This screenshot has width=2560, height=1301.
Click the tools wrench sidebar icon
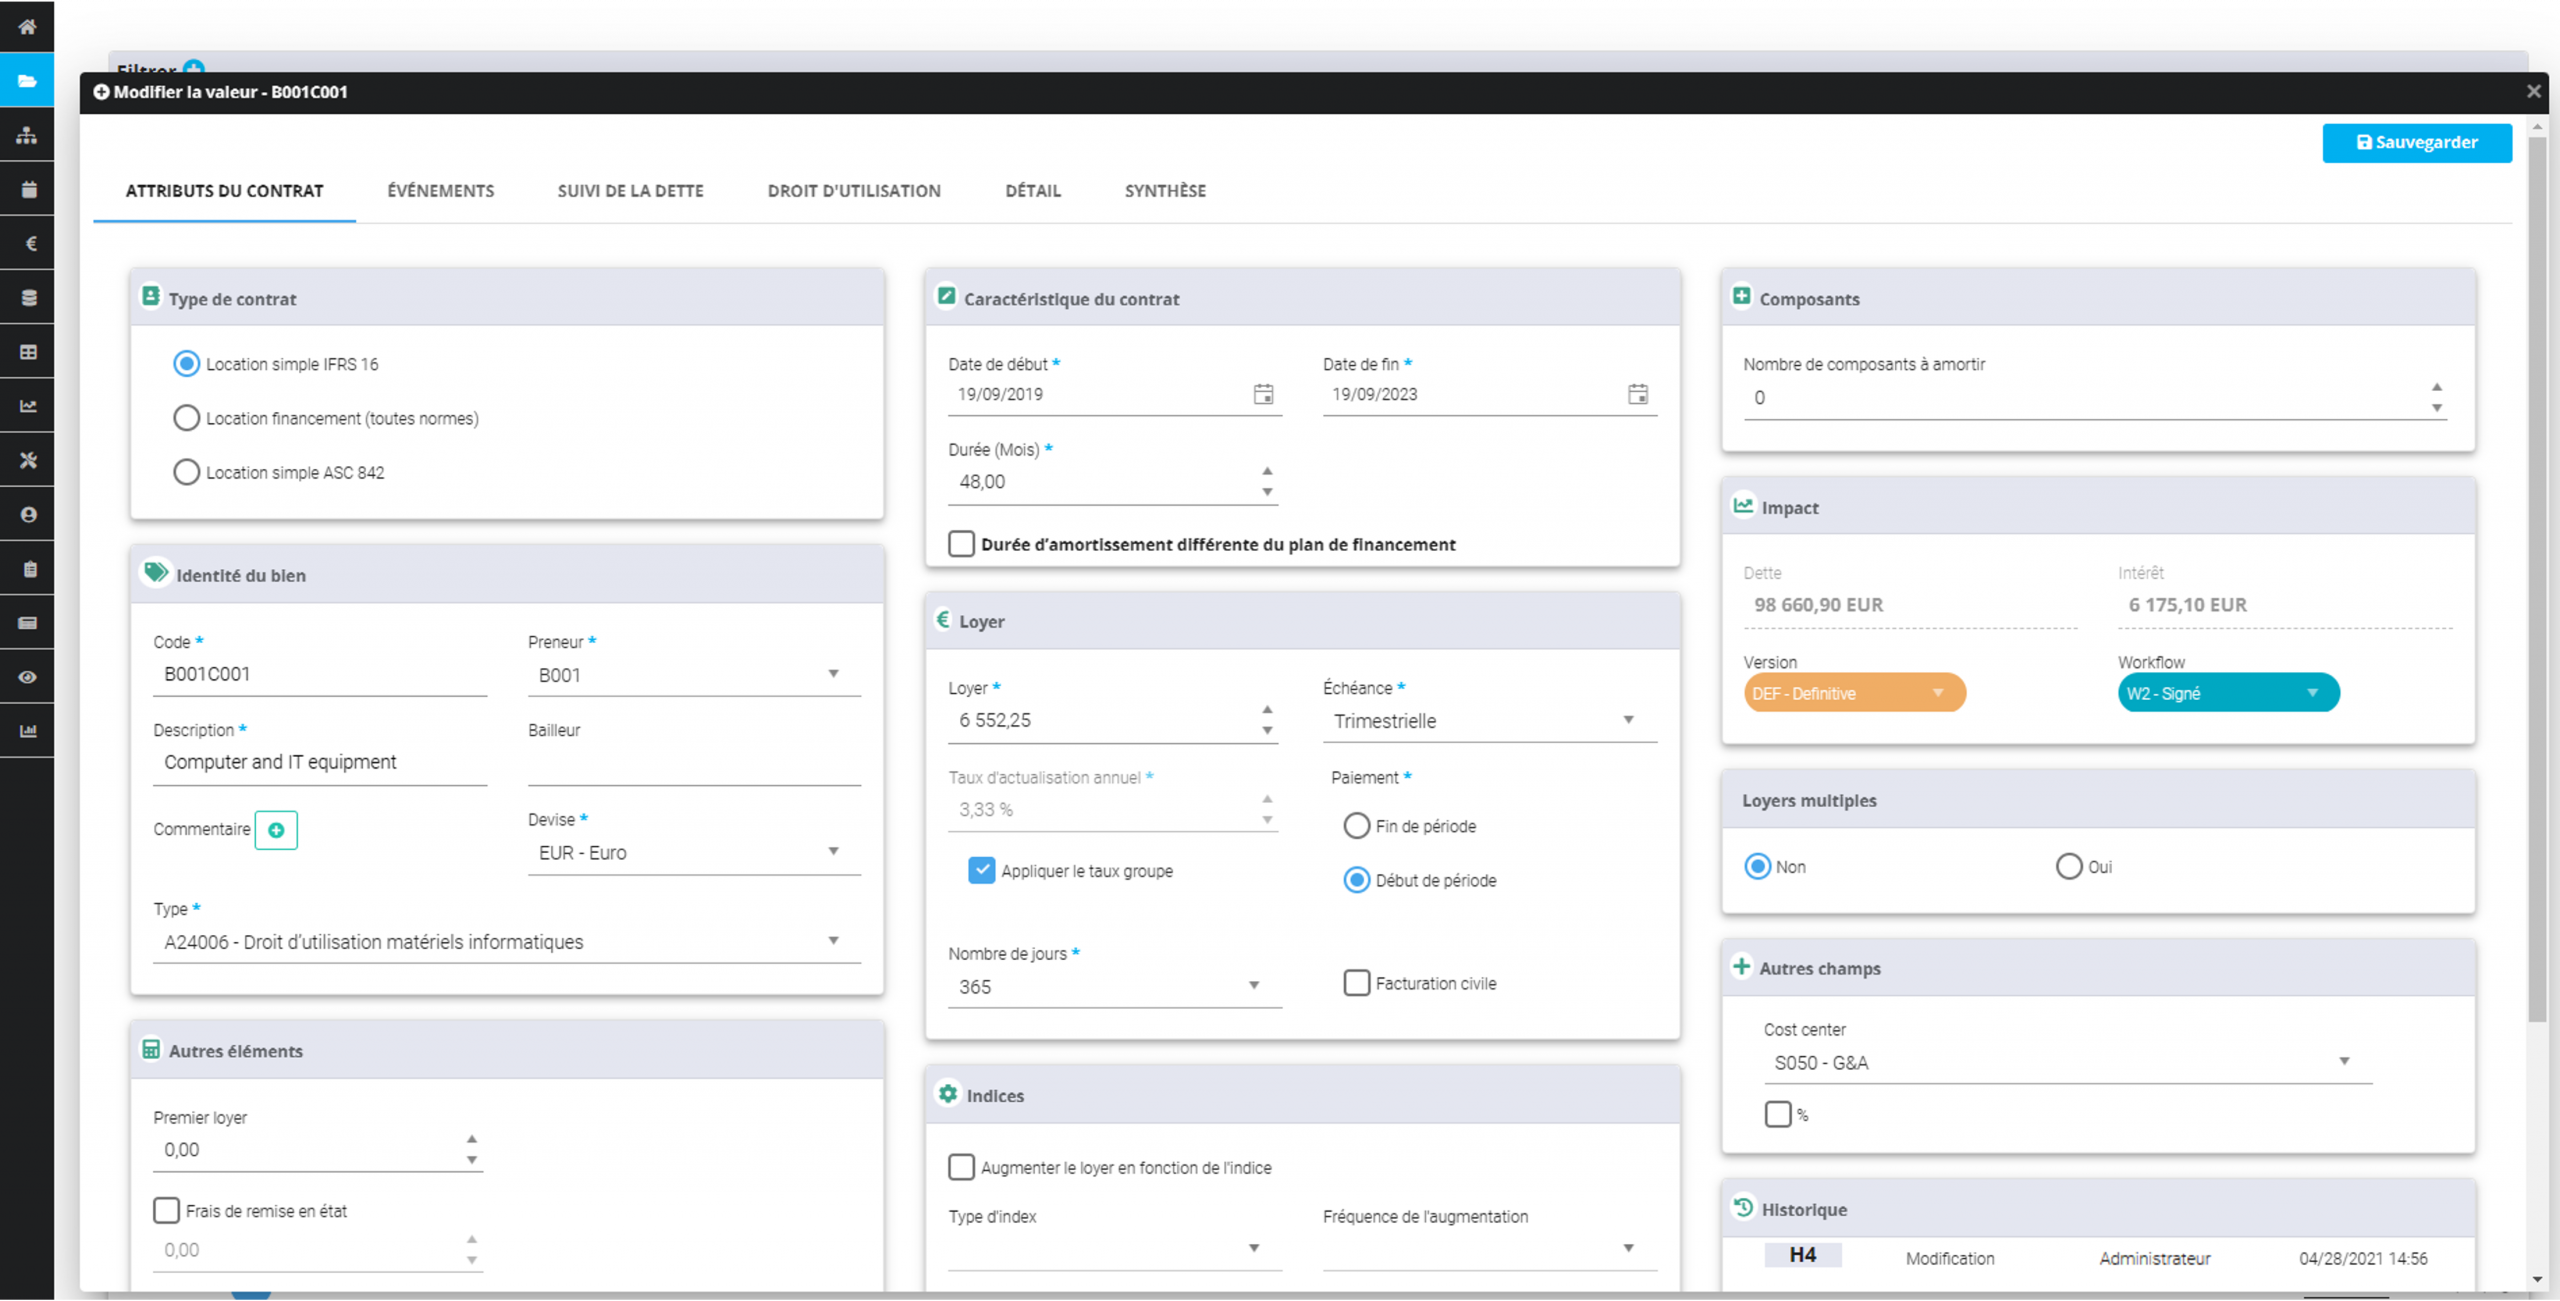click(28, 460)
